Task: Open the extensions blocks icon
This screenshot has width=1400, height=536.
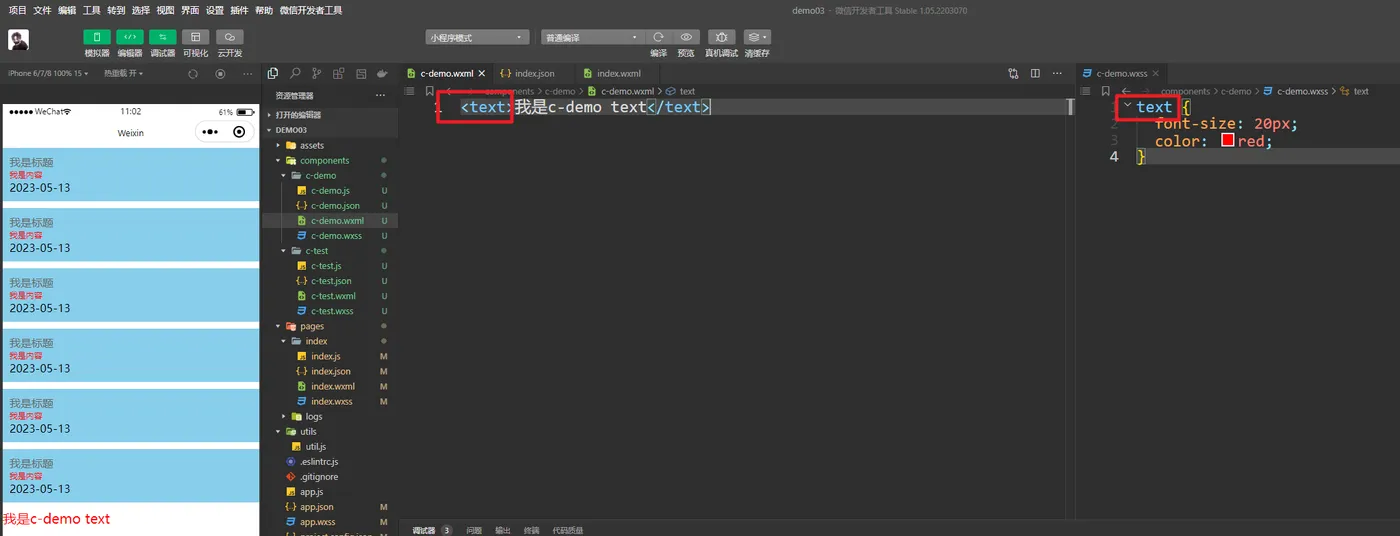Action: click(339, 73)
